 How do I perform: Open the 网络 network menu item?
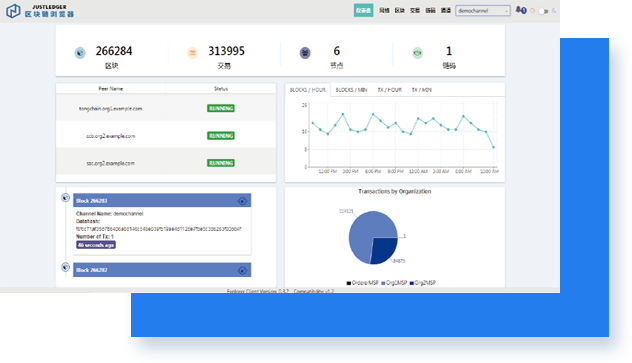[384, 10]
